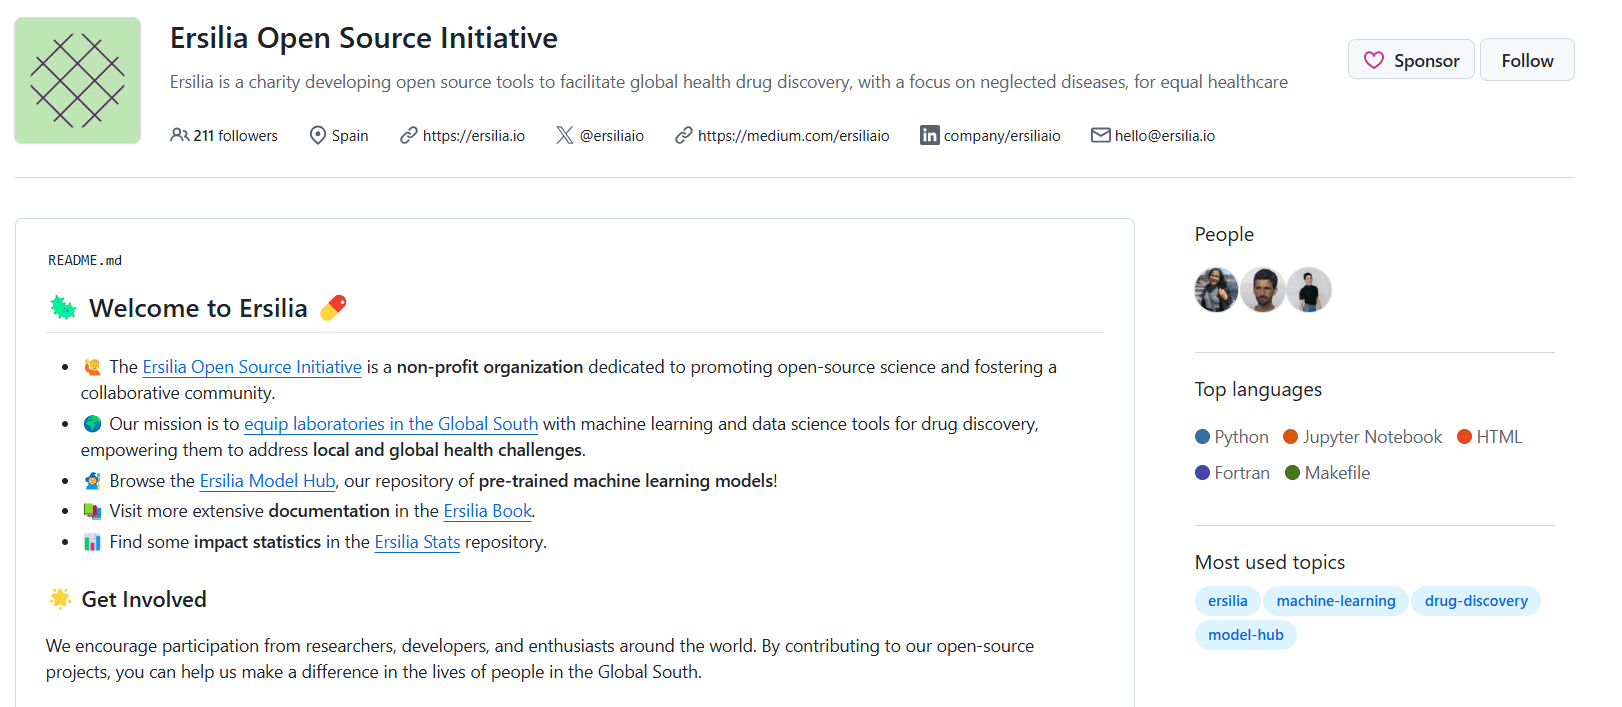Select the drug-discovery topic tag
The width and height of the screenshot is (1622, 707).
1475,601
